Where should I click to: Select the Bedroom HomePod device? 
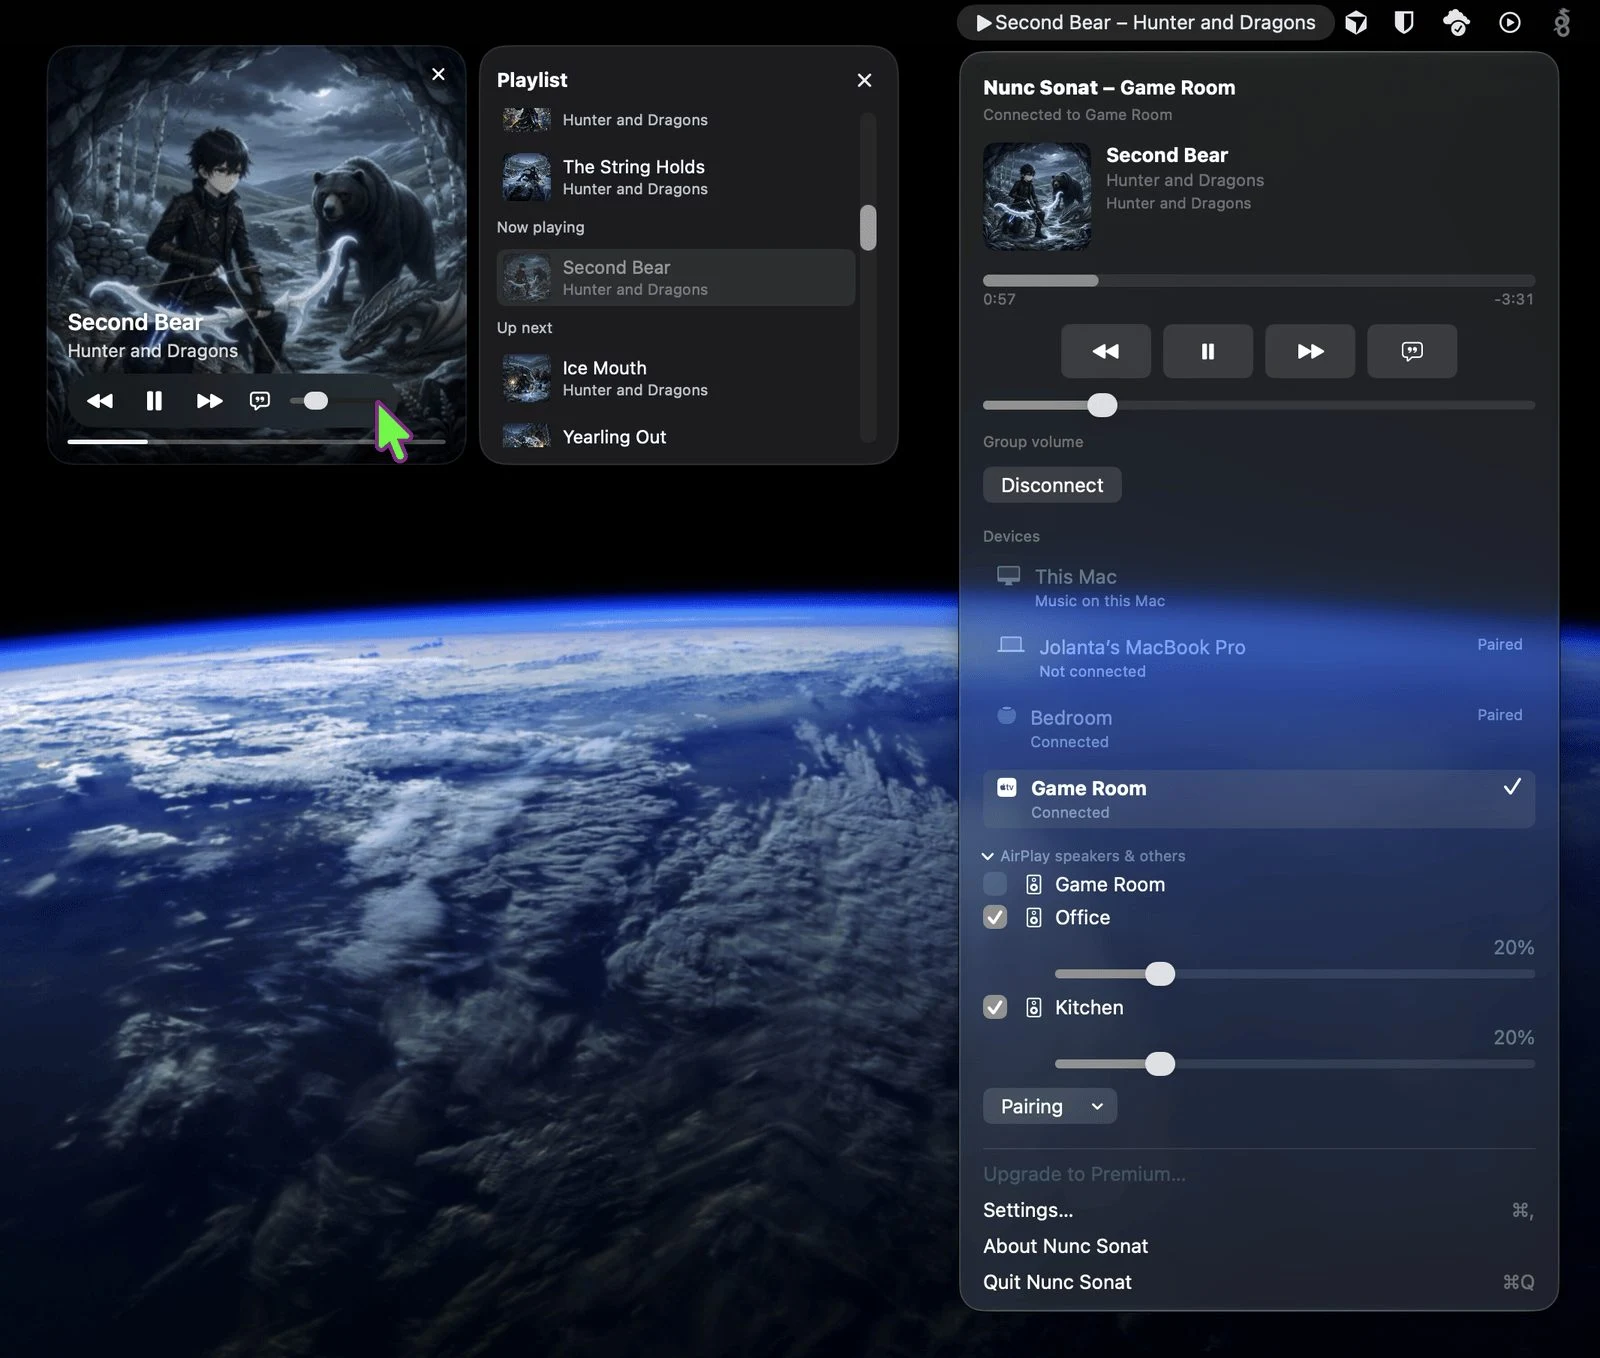[1258, 728]
